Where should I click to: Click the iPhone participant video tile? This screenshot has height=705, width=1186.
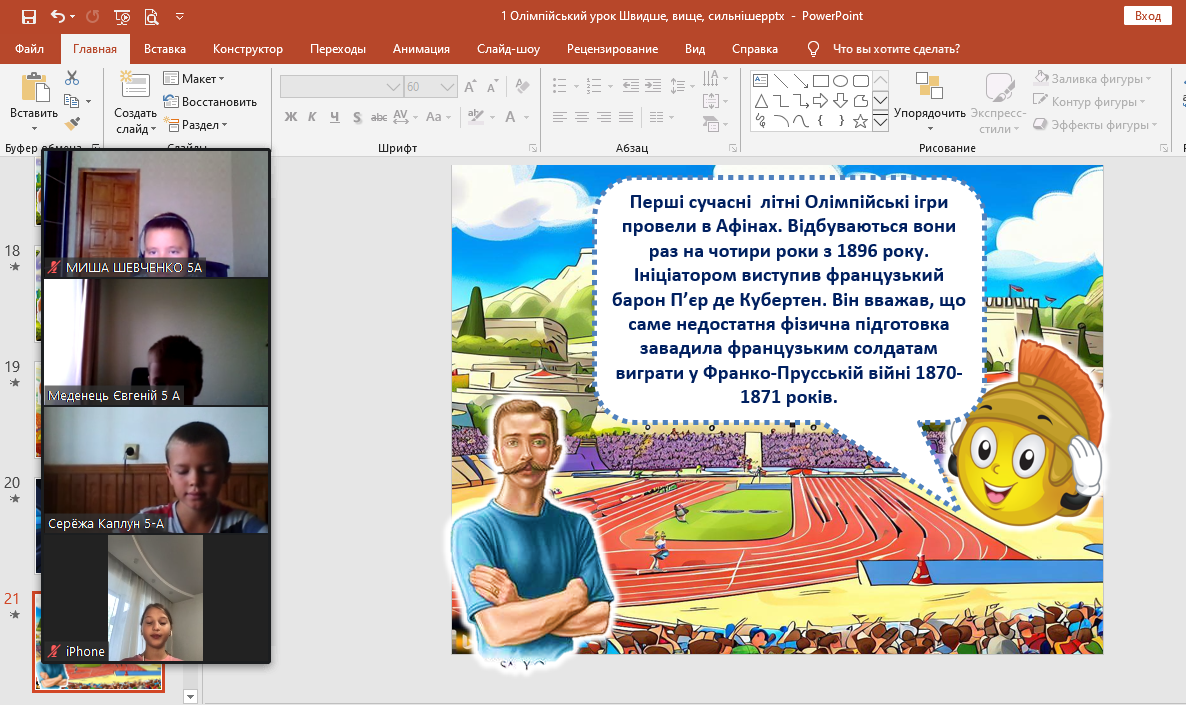point(157,598)
